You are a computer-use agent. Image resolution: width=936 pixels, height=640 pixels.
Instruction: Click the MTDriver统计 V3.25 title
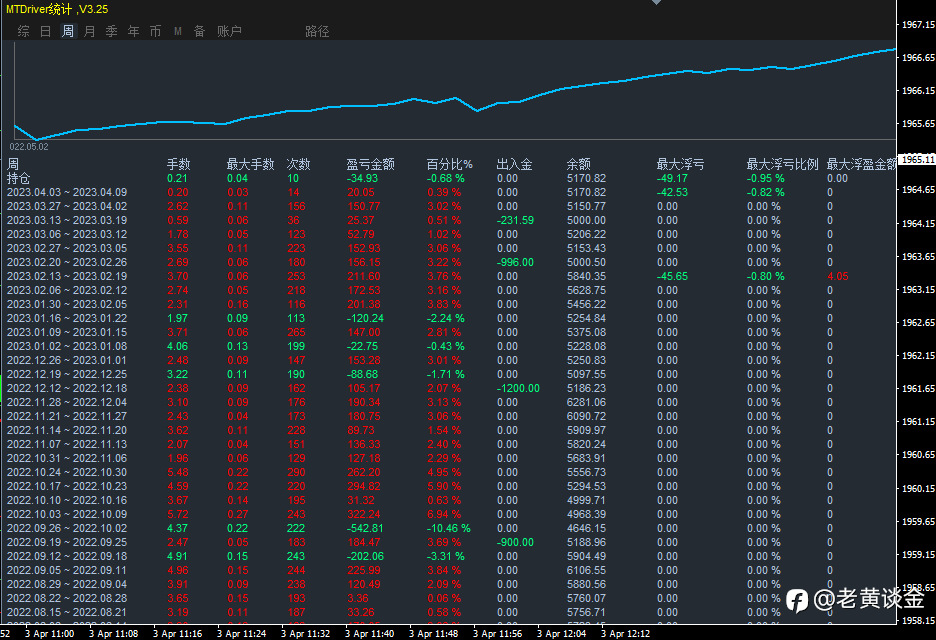point(57,10)
